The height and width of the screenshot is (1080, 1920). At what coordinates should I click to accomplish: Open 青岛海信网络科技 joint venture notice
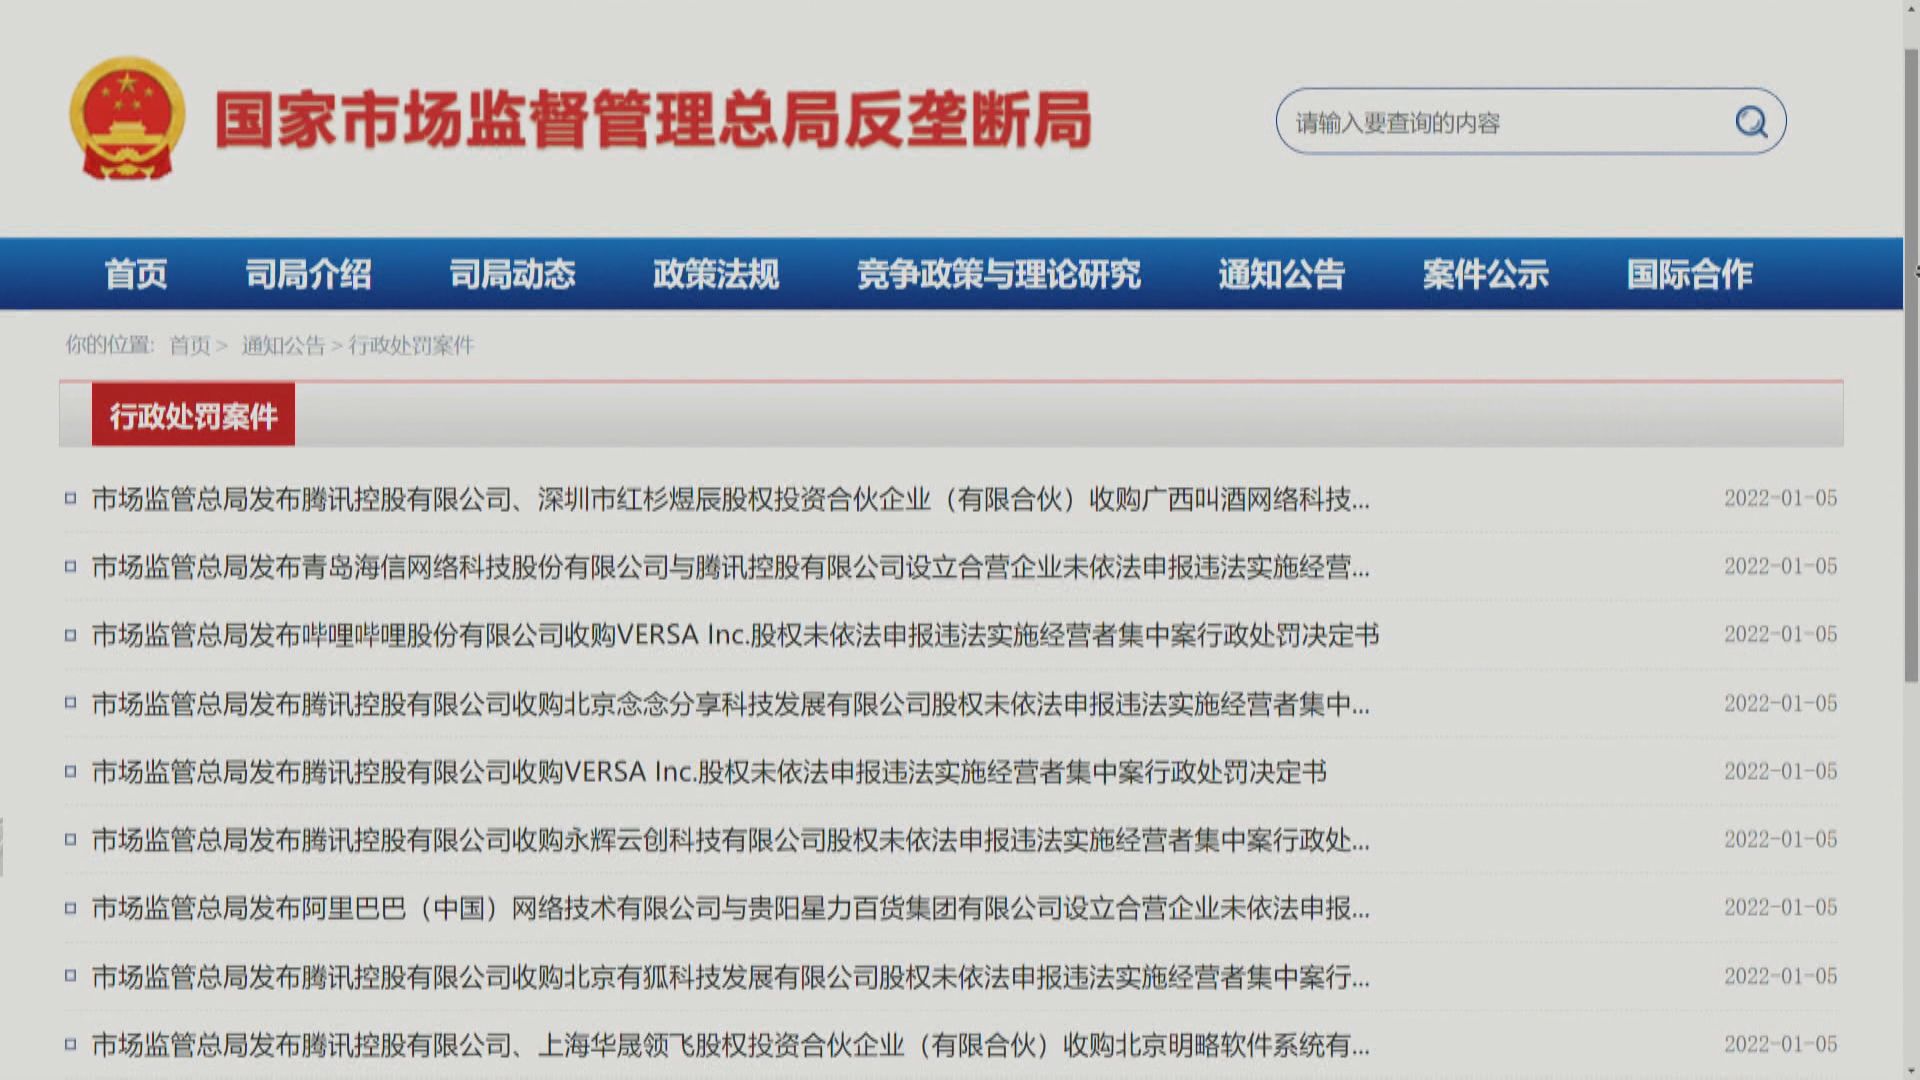point(730,567)
